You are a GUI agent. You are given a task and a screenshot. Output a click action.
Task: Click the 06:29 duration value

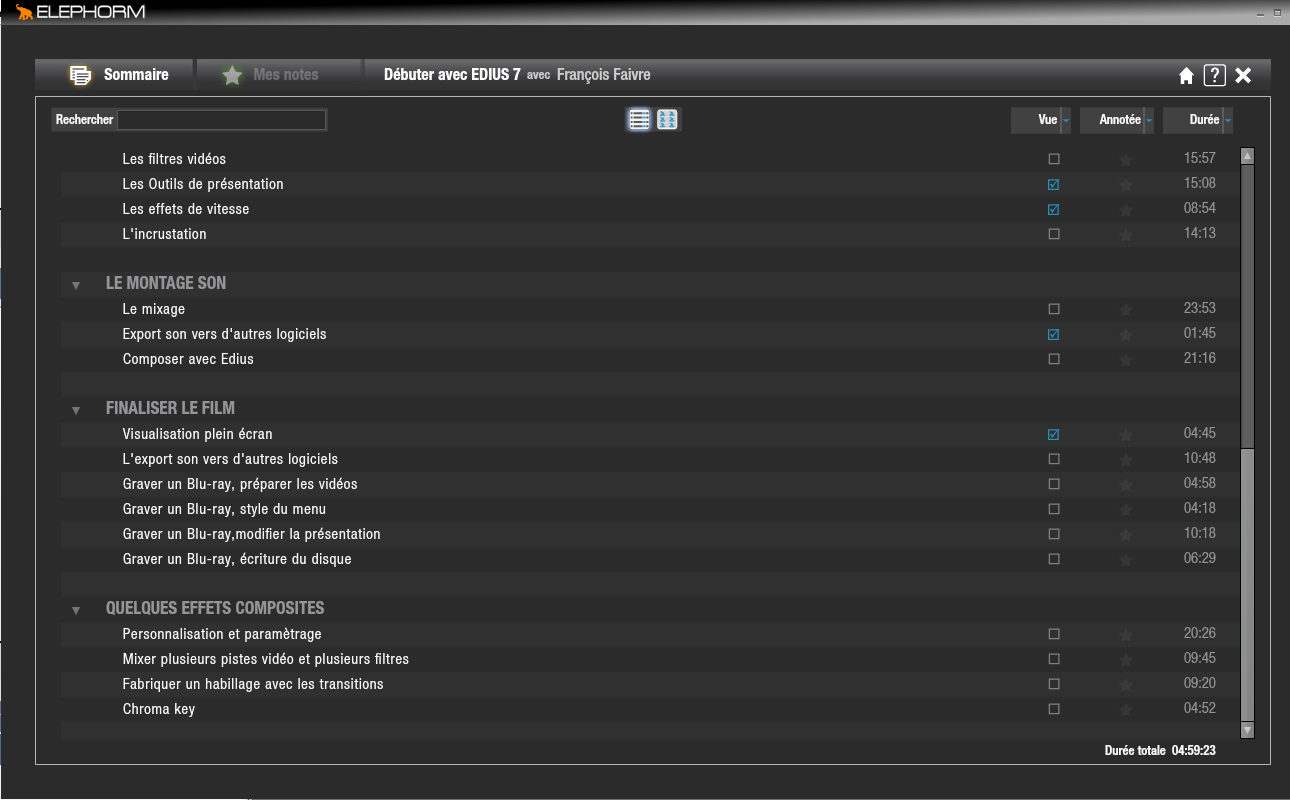click(1200, 558)
